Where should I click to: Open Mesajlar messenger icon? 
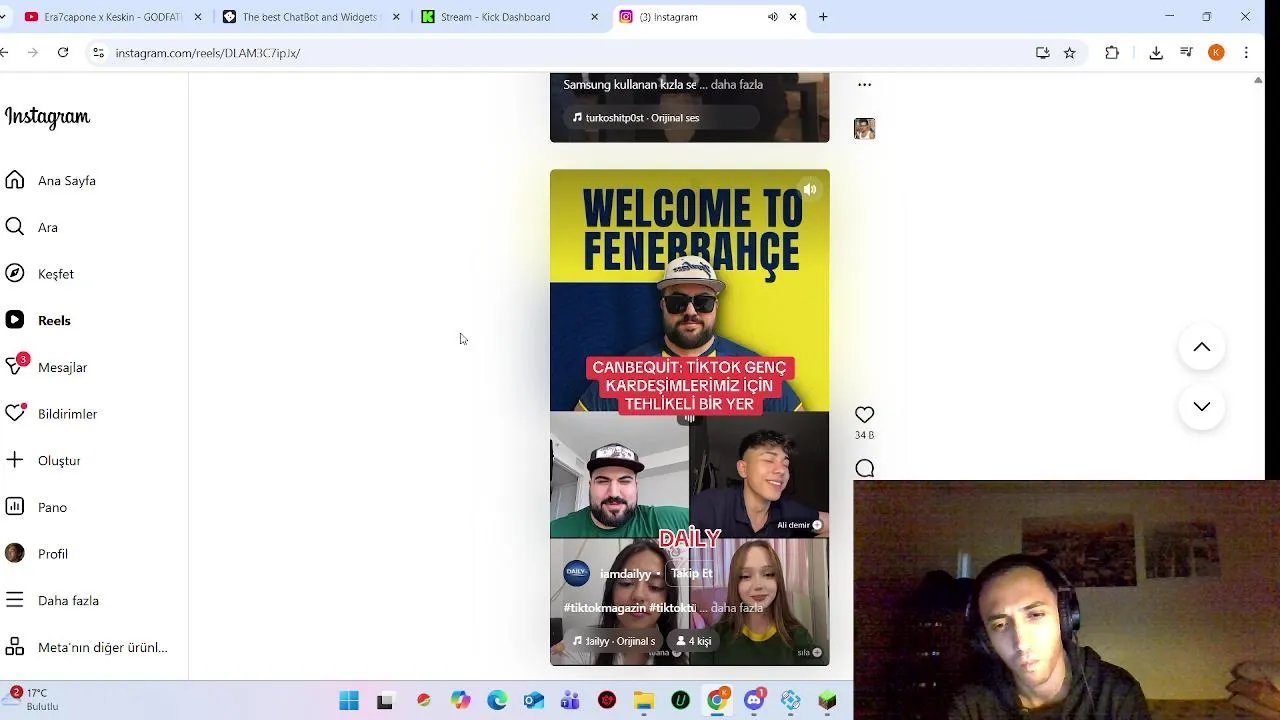point(15,367)
